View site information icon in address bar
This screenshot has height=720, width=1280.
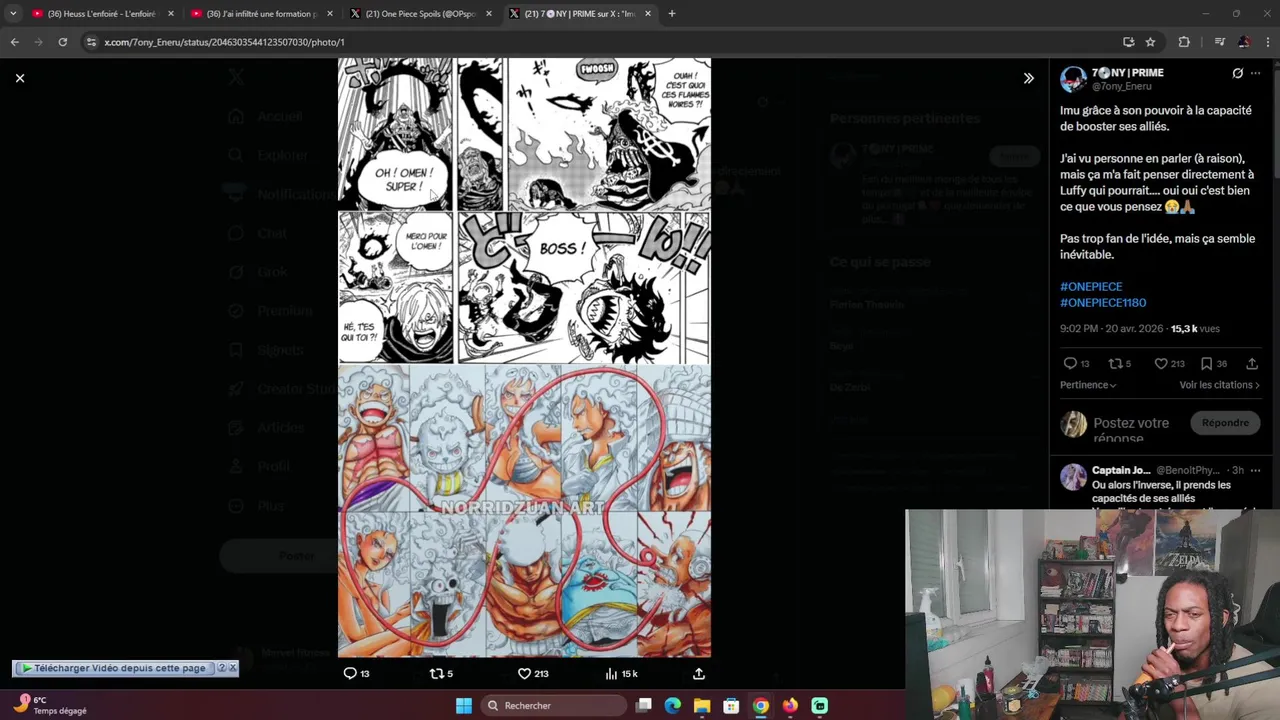[x=91, y=42]
